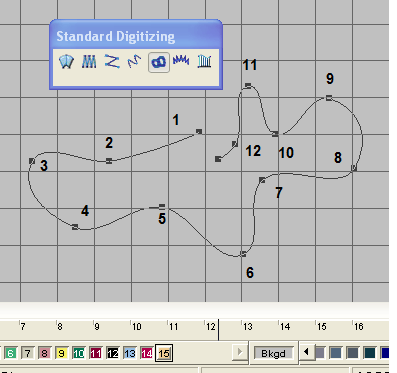Click the palette scroll left arrow

306,352
